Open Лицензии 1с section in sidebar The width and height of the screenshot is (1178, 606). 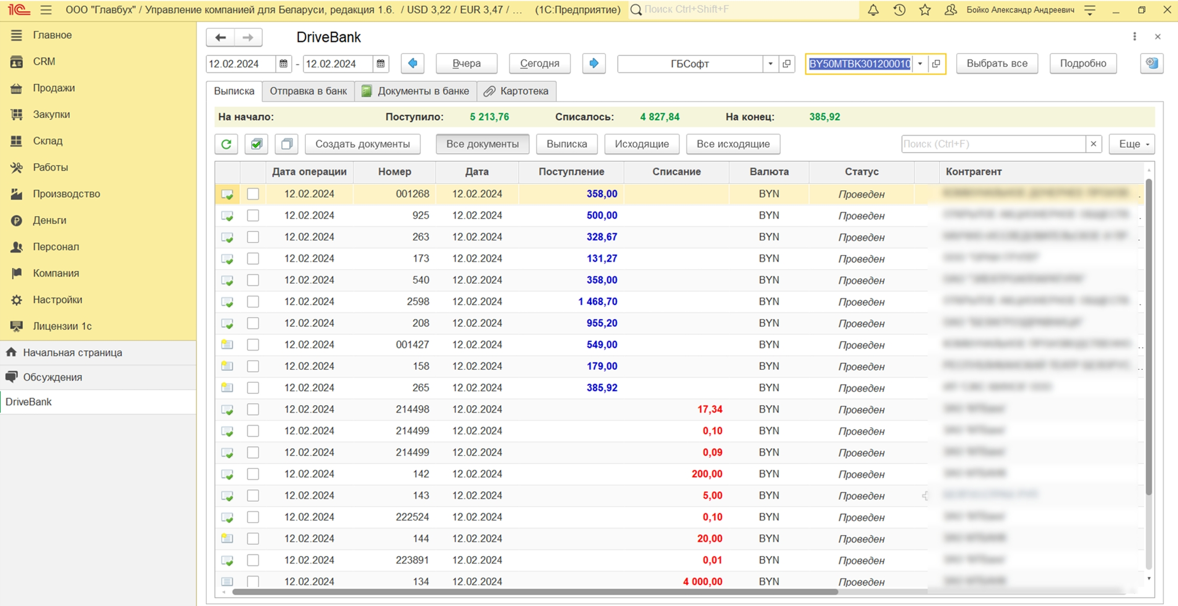point(62,326)
